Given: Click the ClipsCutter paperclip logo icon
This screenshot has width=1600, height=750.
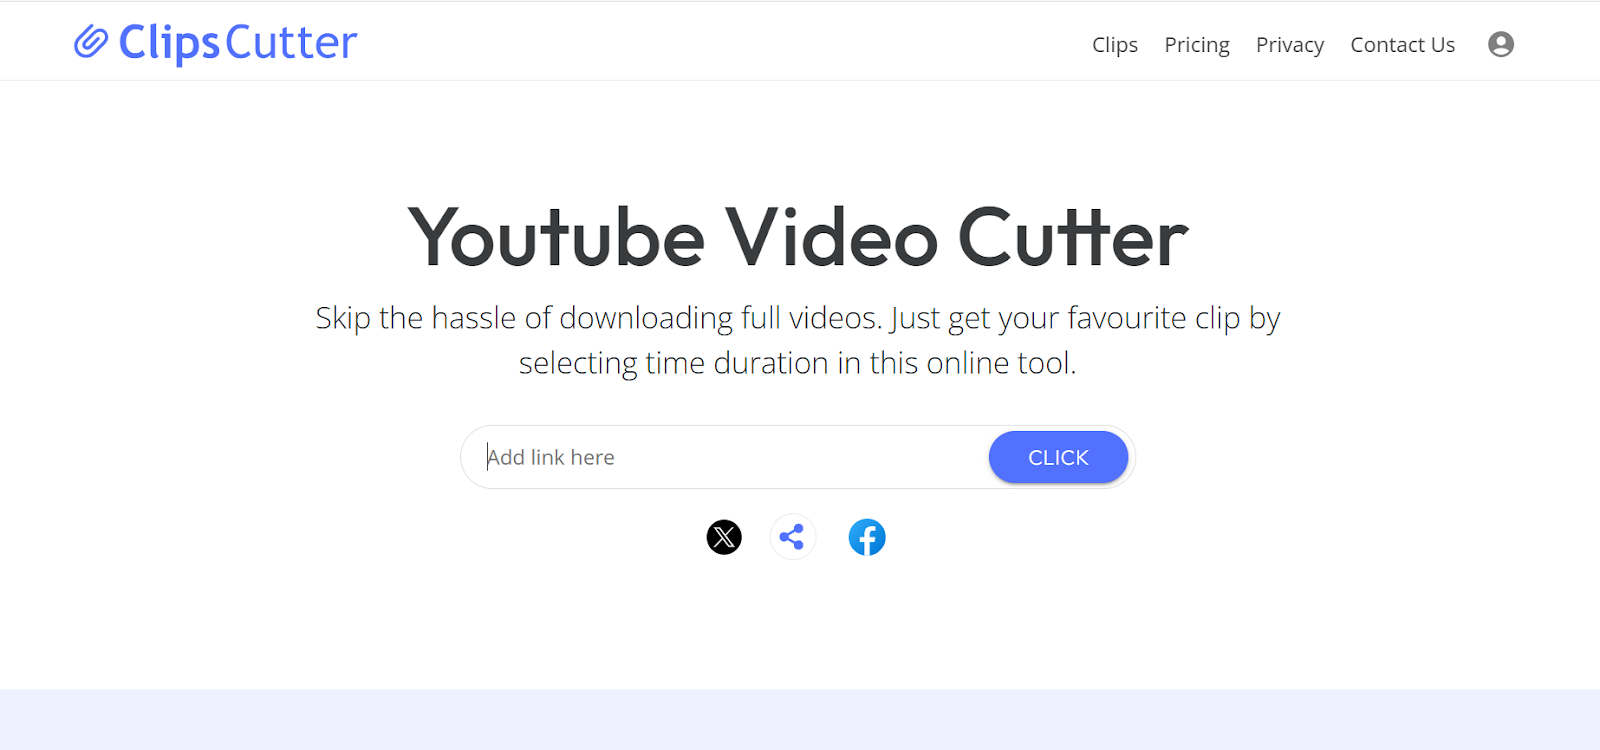Looking at the screenshot, I should click(91, 42).
